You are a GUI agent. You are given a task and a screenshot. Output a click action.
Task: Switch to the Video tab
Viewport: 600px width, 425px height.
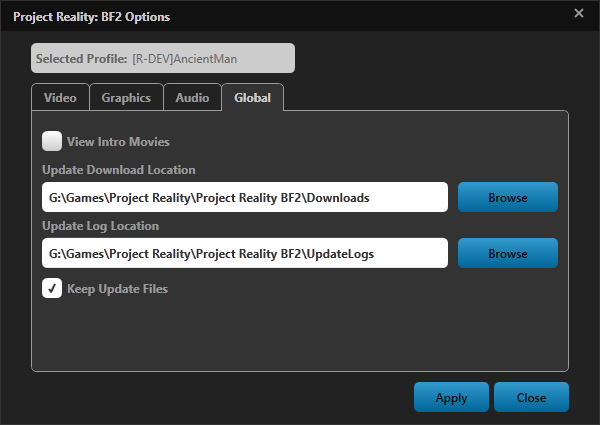tap(60, 98)
